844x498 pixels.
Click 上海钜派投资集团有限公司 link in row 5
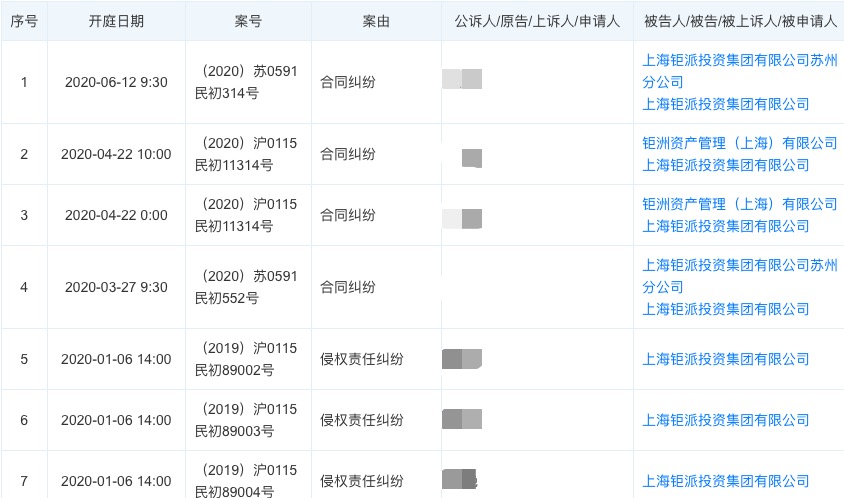726,359
